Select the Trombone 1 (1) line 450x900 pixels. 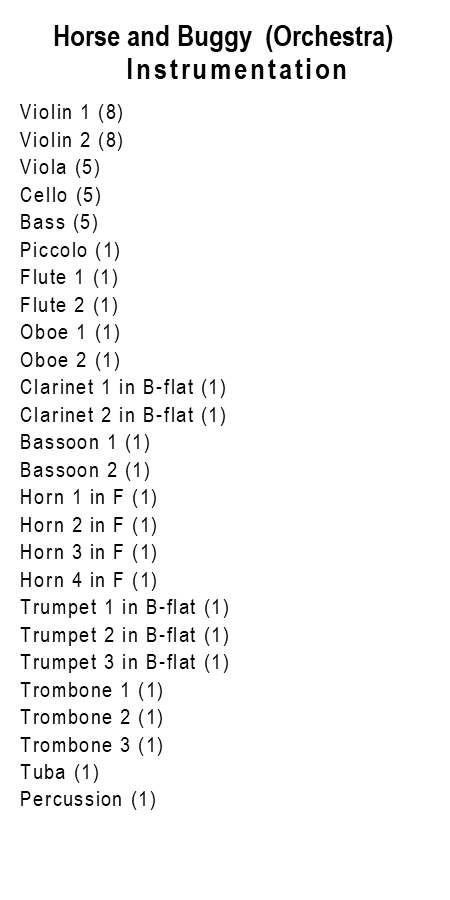click(x=92, y=690)
